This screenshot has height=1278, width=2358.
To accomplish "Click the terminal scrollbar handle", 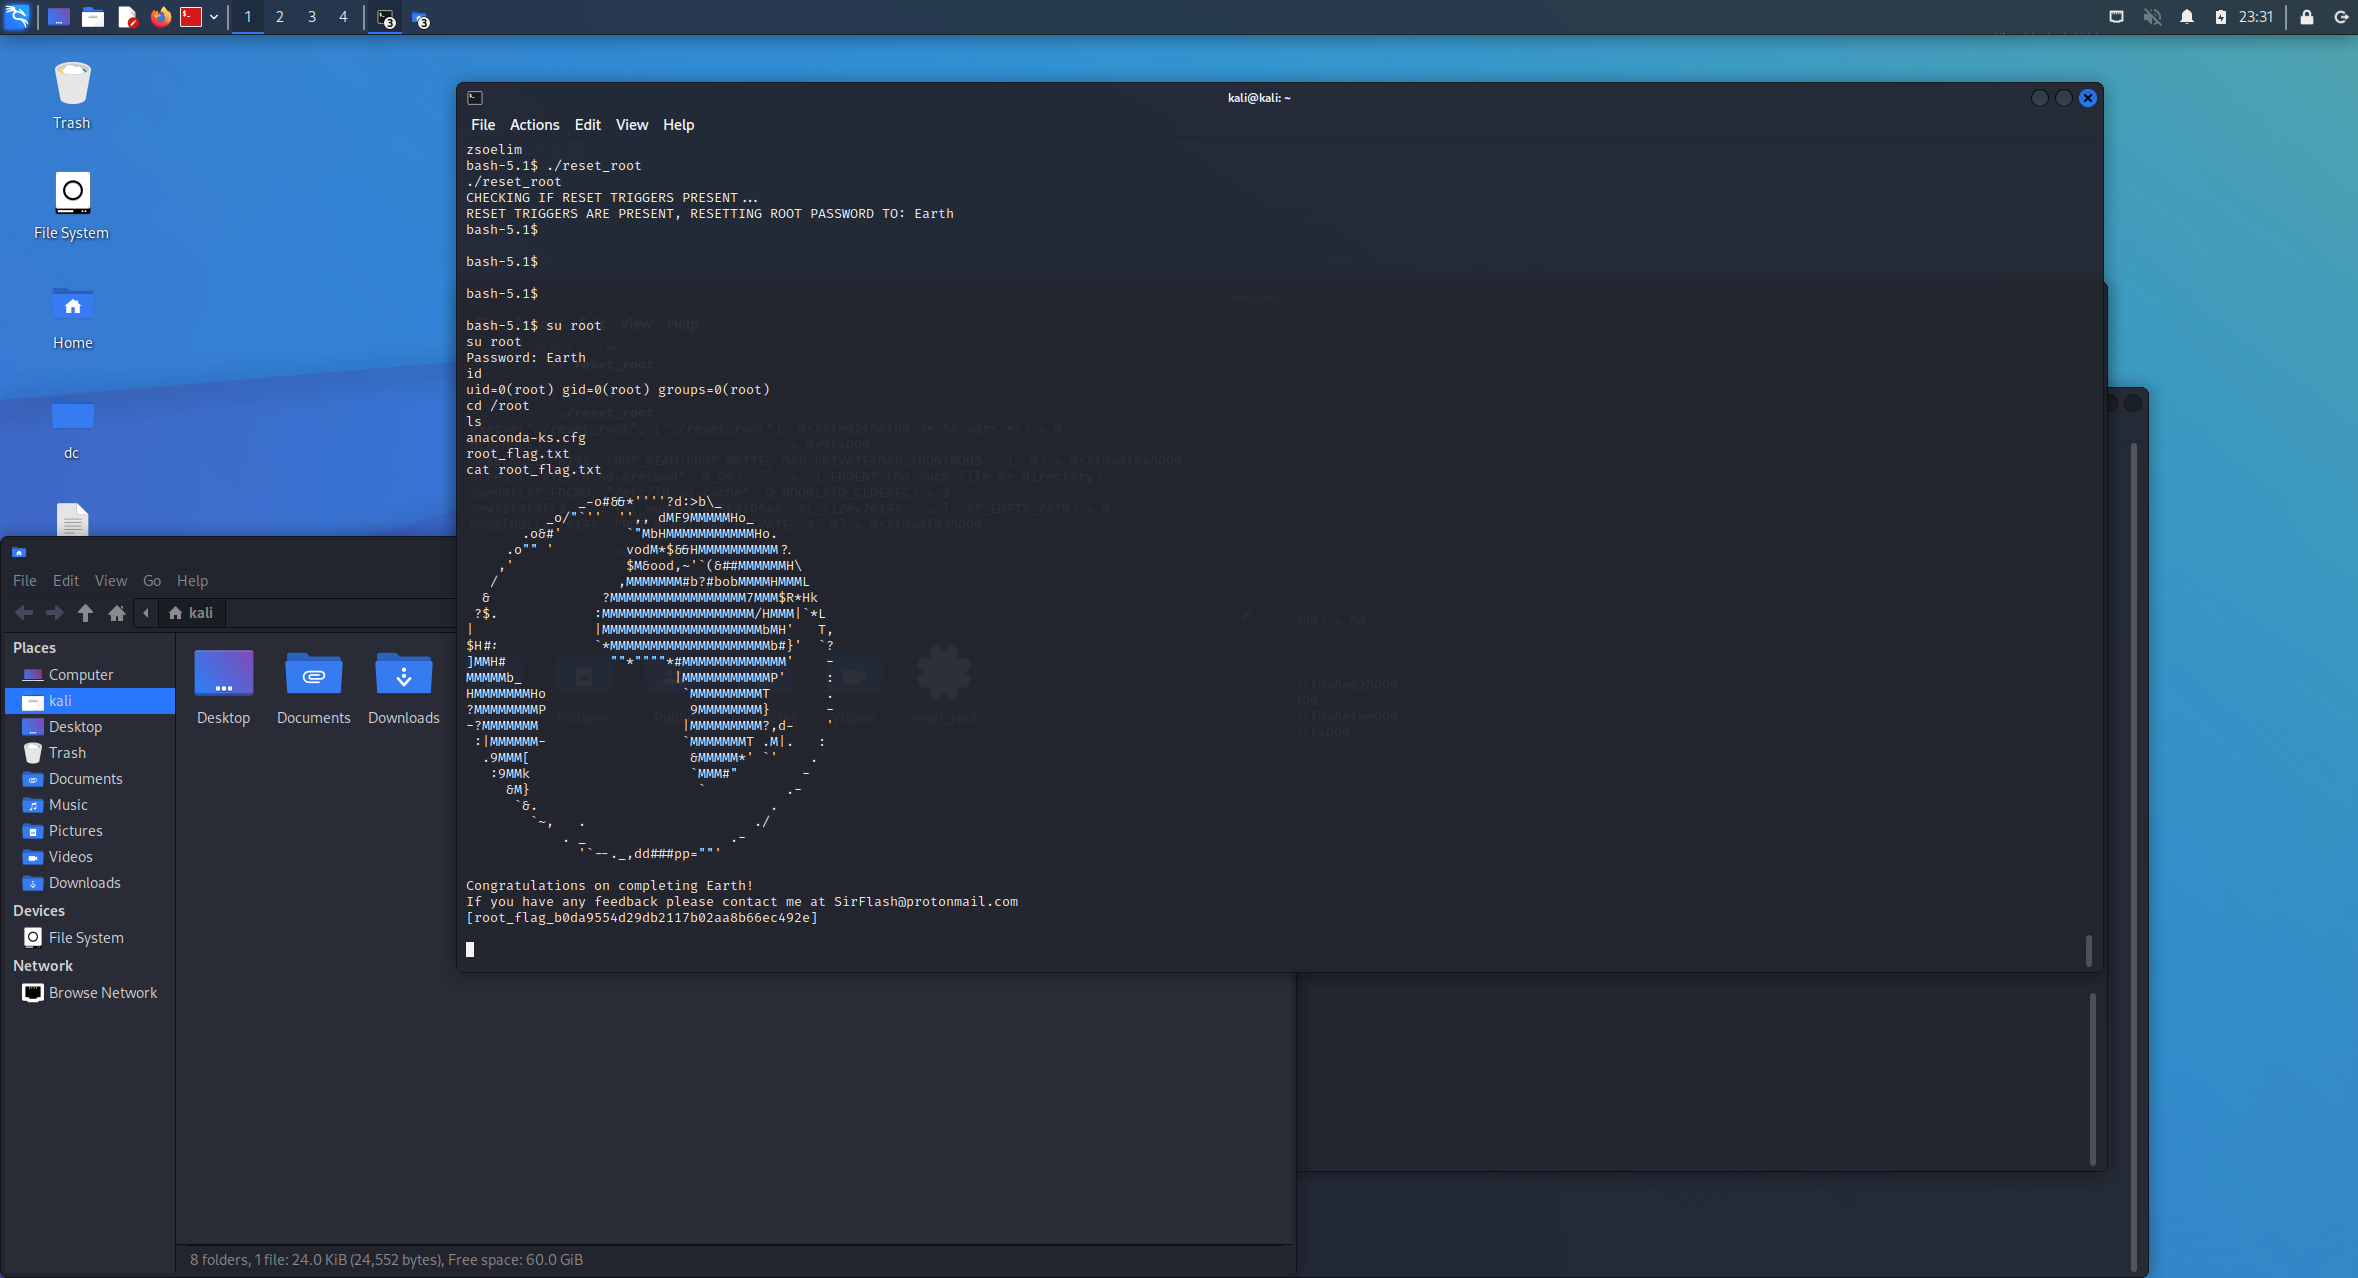I will 2089,950.
